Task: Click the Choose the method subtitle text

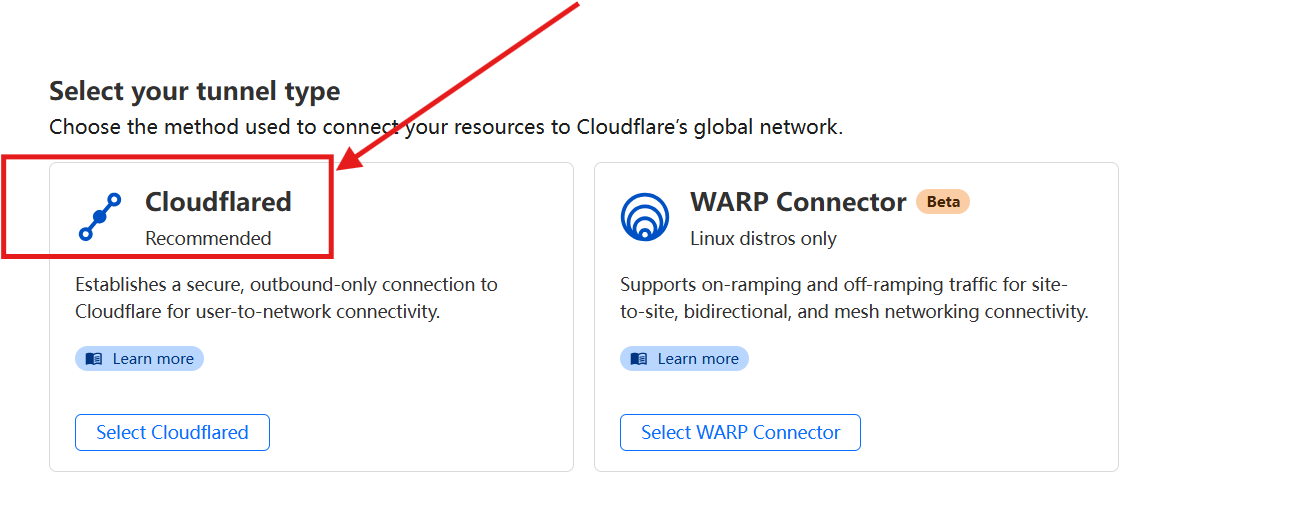Action: pos(446,127)
